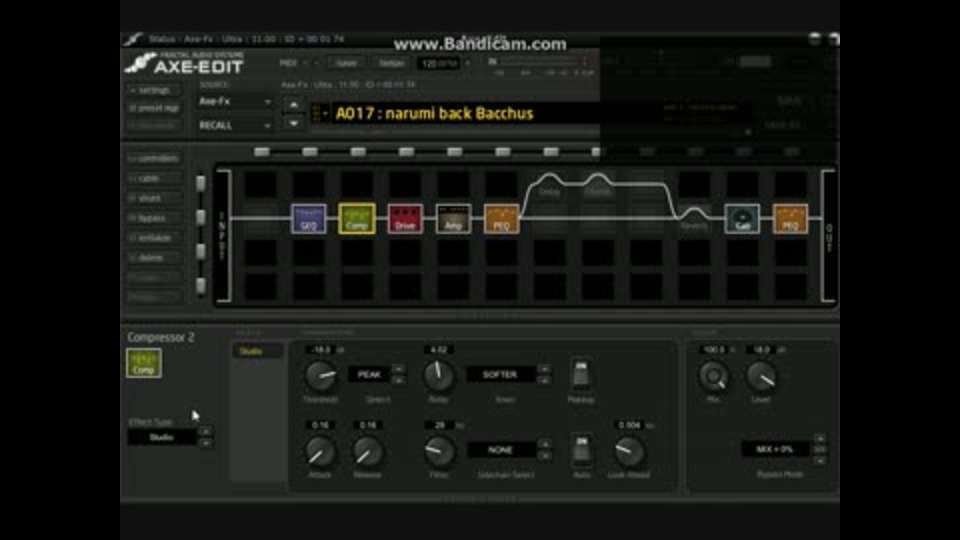Click the shunt button

pyautogui.click(x=154, y=198)
